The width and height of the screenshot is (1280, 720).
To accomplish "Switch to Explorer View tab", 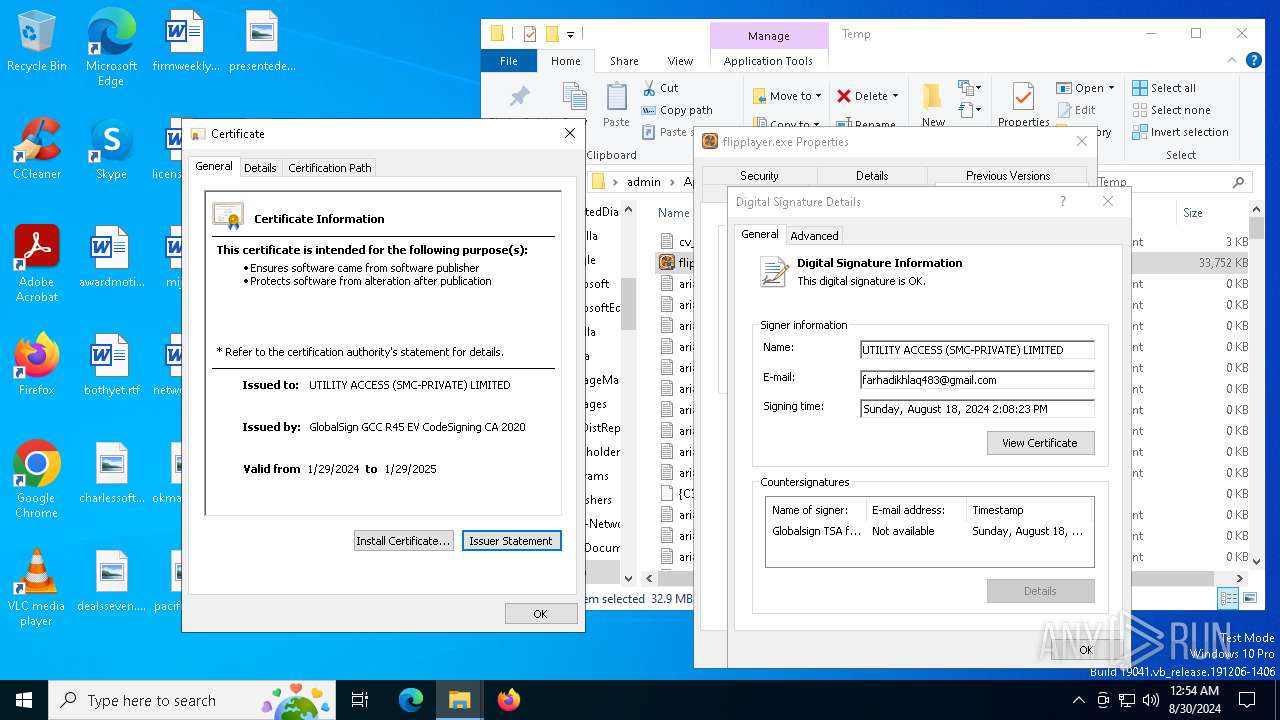I will tap(680, 61).
